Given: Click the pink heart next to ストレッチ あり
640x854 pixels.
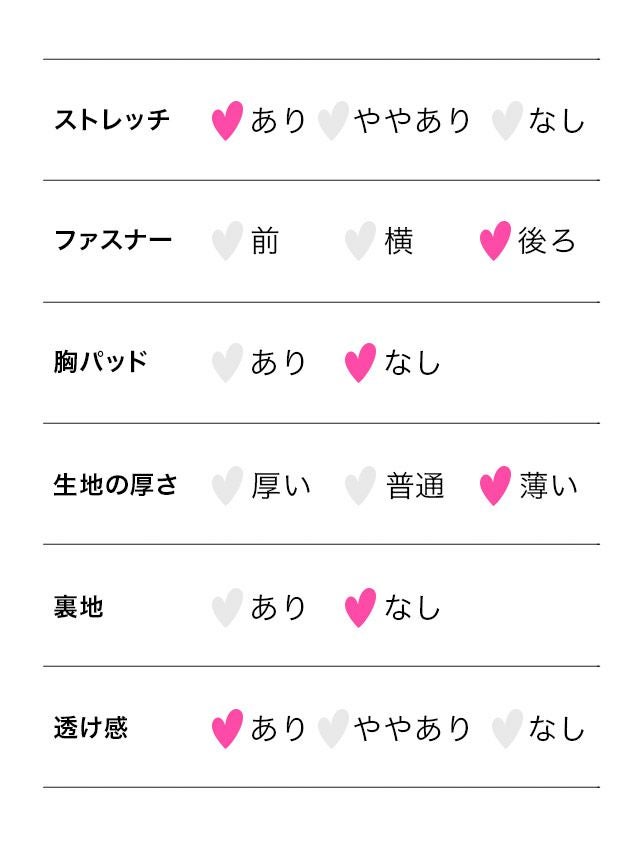Looking at the screenshot, I should click(x=228, y=121).
